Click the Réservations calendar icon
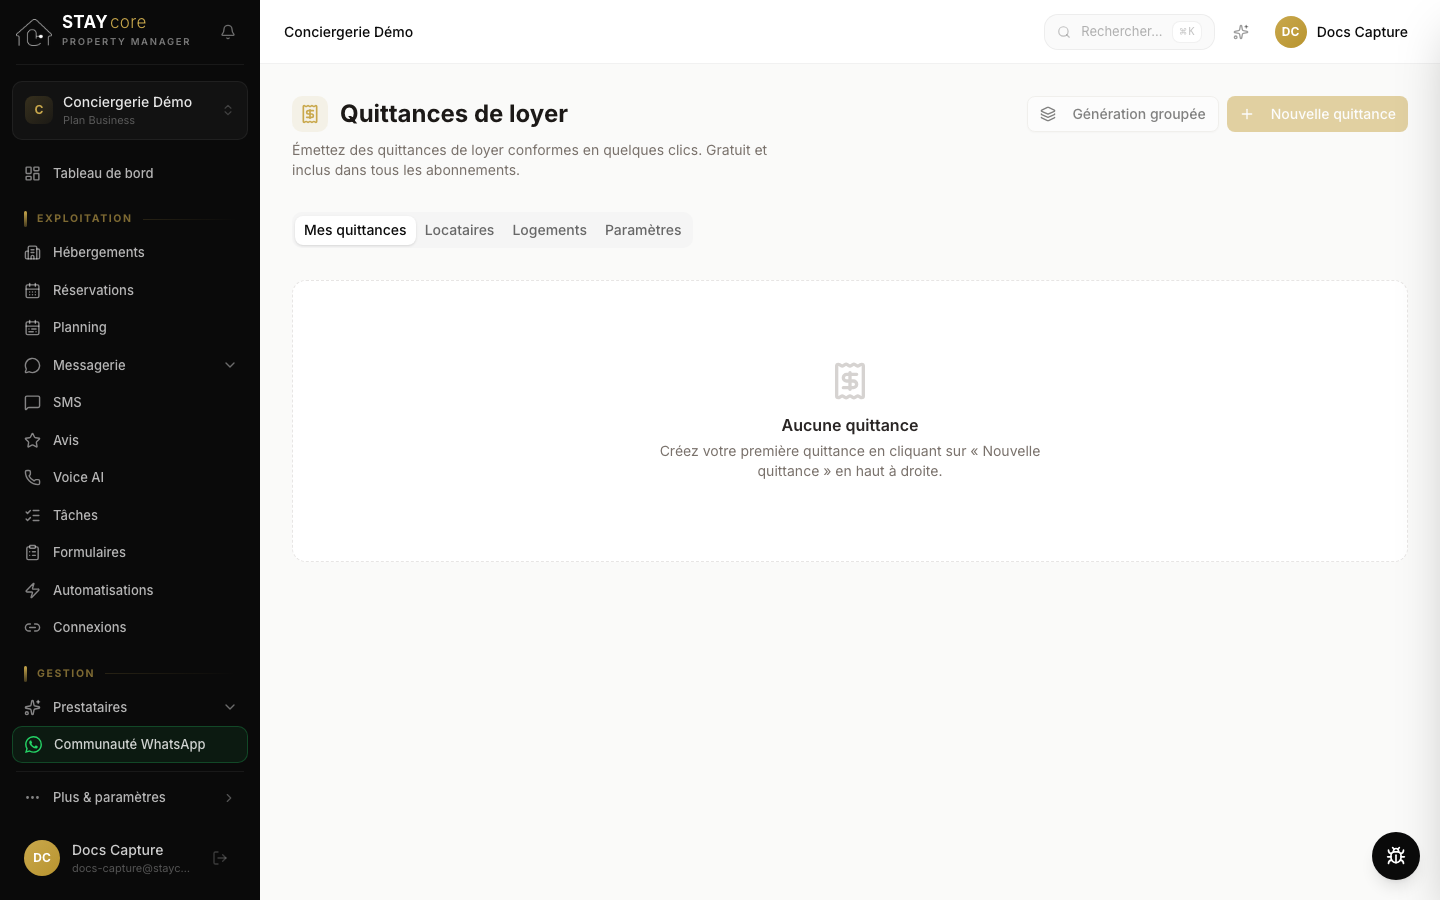This screenshot has width=1440, height=900. pyautogui.click(x=32, y=290)
